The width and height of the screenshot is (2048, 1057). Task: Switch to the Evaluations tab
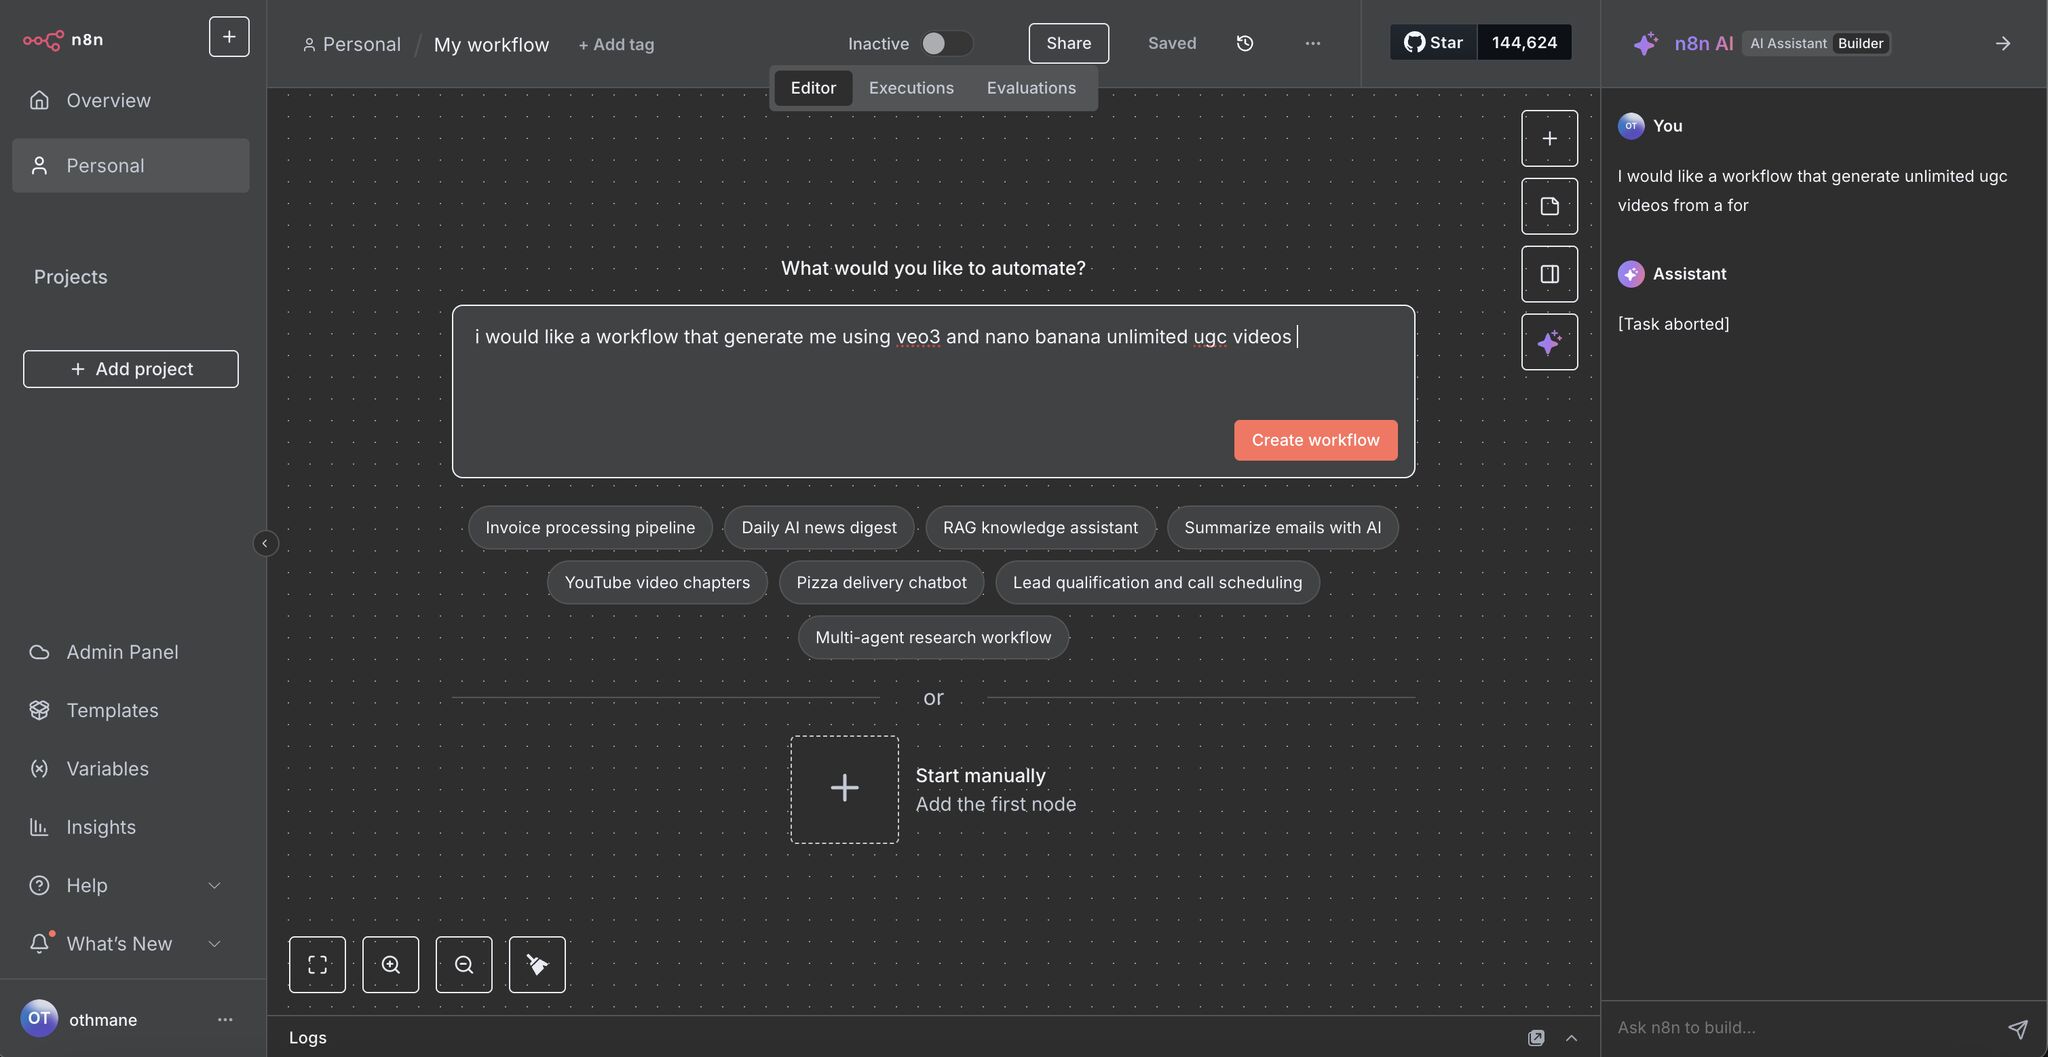[1031, 88]
